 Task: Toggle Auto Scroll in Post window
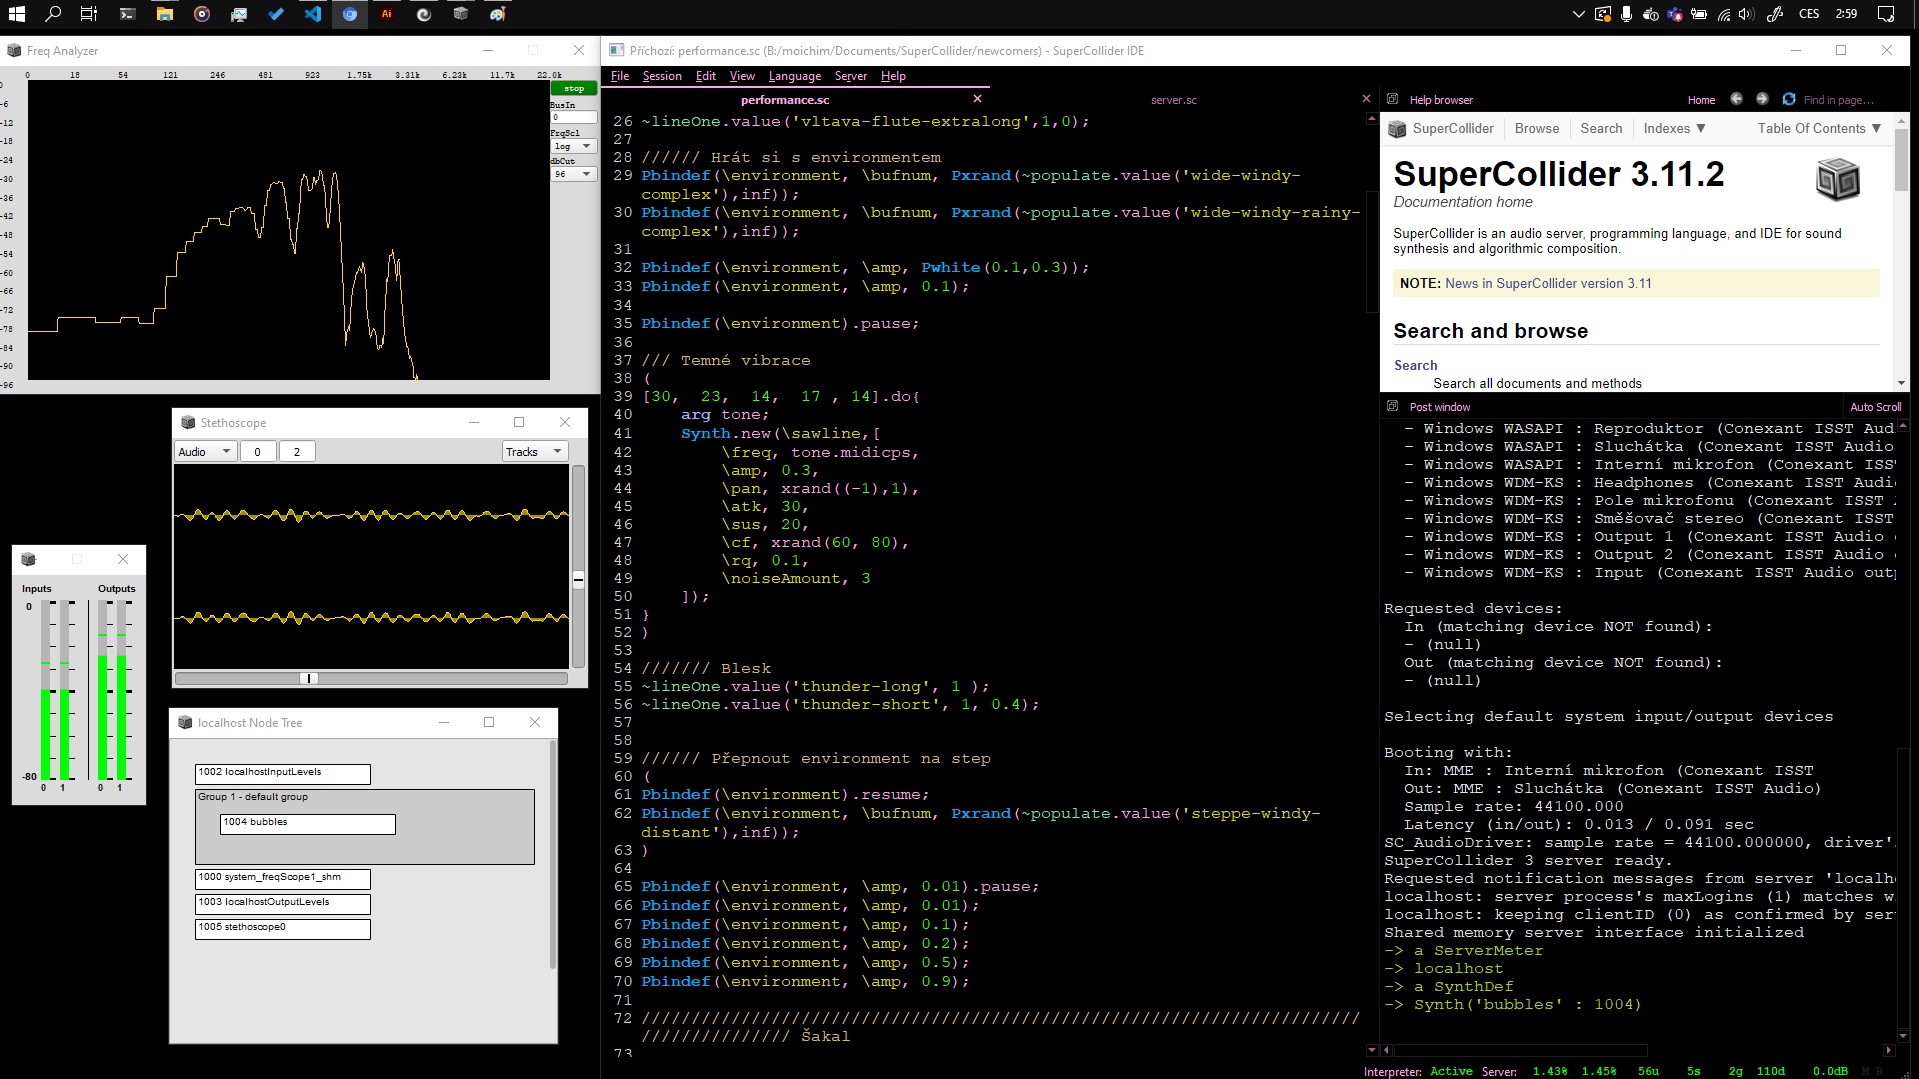point(1875,407)
